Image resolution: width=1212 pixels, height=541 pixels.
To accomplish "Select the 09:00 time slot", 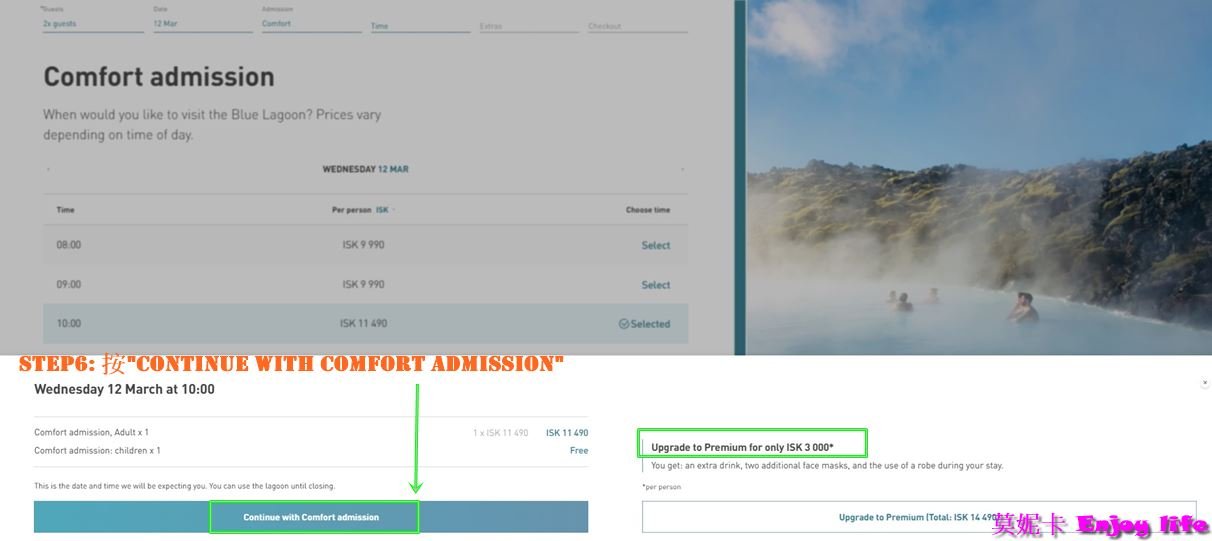I will click(655, 285).
